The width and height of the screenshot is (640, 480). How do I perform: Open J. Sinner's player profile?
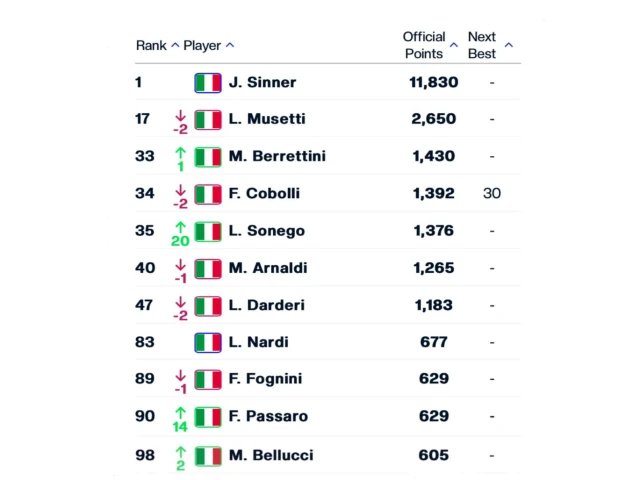coord(262,82)
